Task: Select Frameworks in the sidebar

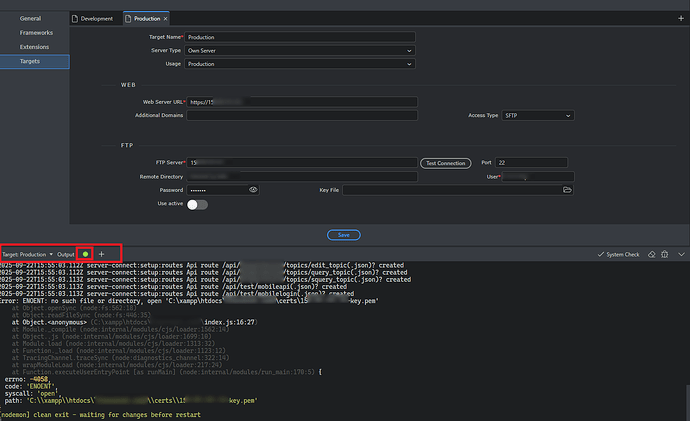Action: (35, 33)
